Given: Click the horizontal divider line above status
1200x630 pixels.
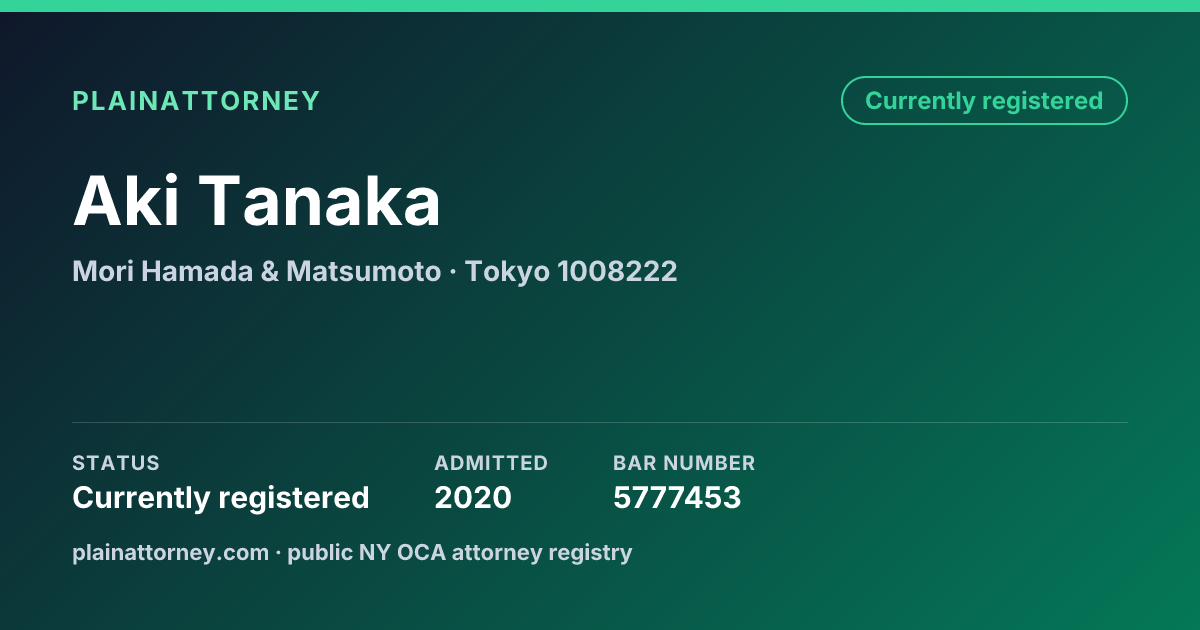Looking at the screenshot, I should pos(600,422).
